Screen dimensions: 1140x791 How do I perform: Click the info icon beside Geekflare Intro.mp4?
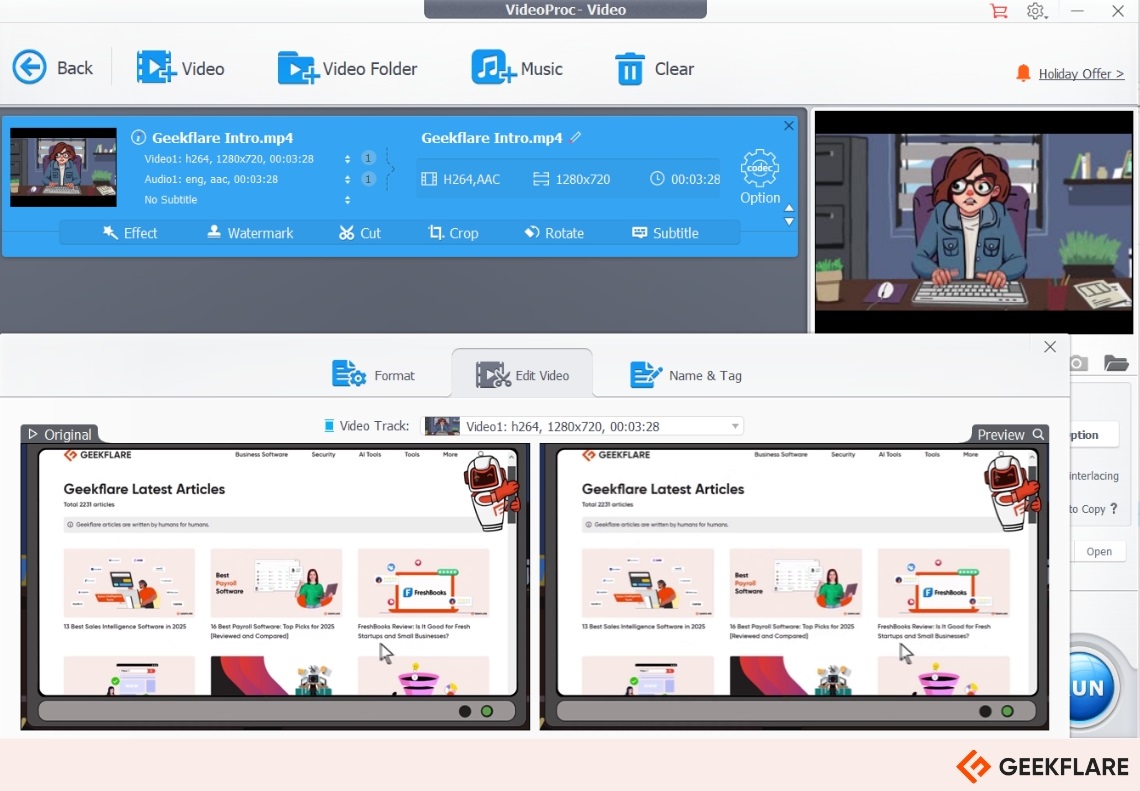pos(138,137)
